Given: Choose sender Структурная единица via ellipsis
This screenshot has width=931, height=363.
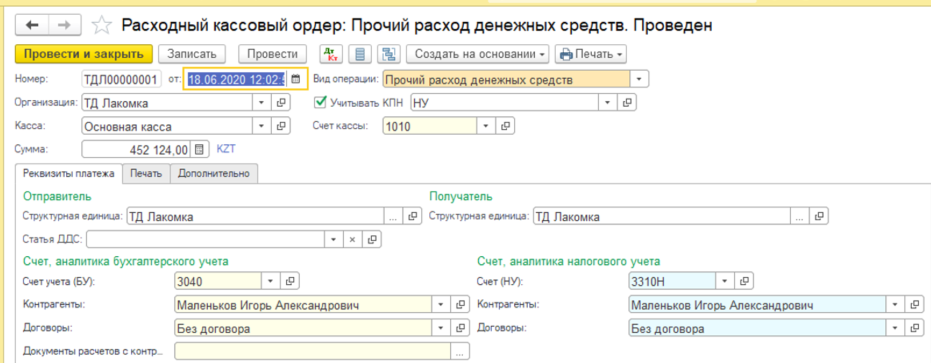Looking at the screenshot, I should coord(392,217).
